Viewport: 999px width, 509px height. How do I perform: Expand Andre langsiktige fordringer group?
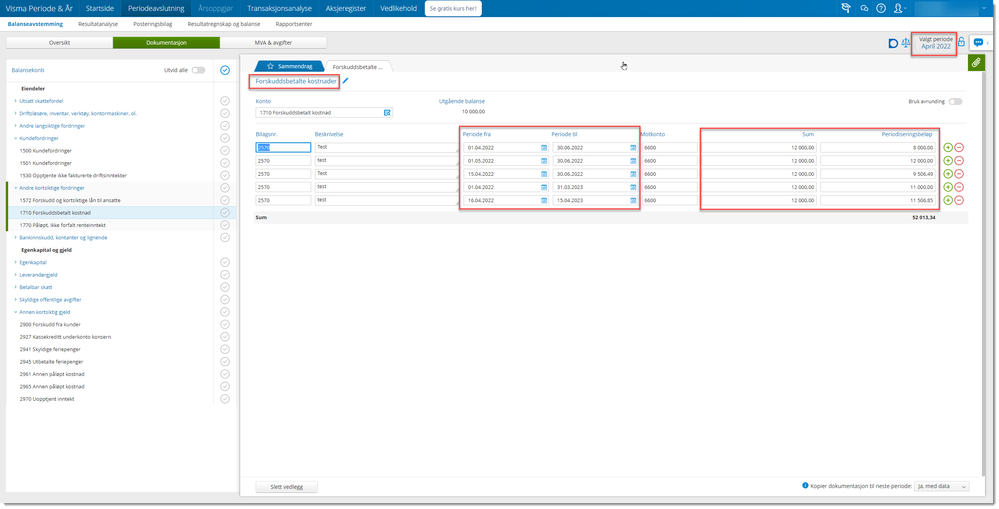(x=15, y=126)
